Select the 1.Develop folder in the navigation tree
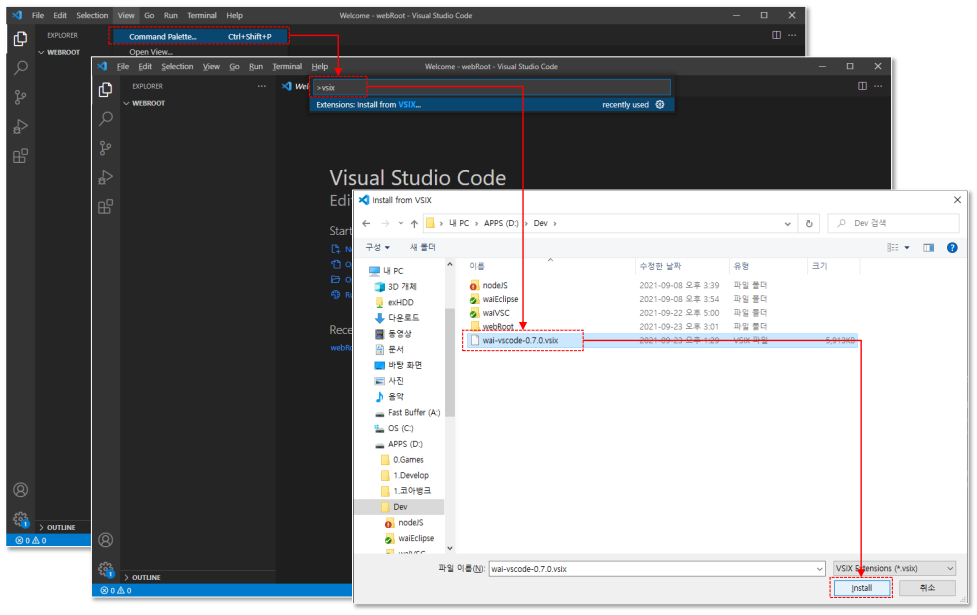This screenshot has width=977, height=615. (x=410, y=475)
